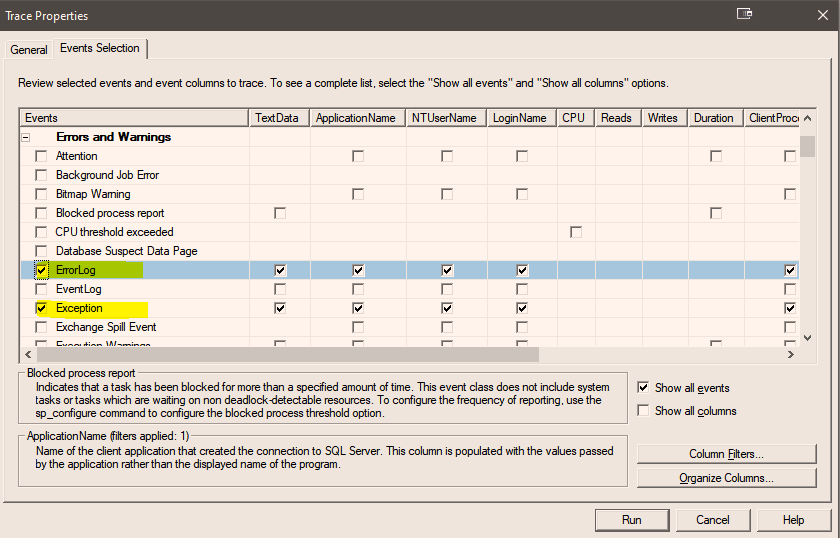The image size is (840, 538).
Task: Click the TextData column header
Action: (x=280, y=118)
